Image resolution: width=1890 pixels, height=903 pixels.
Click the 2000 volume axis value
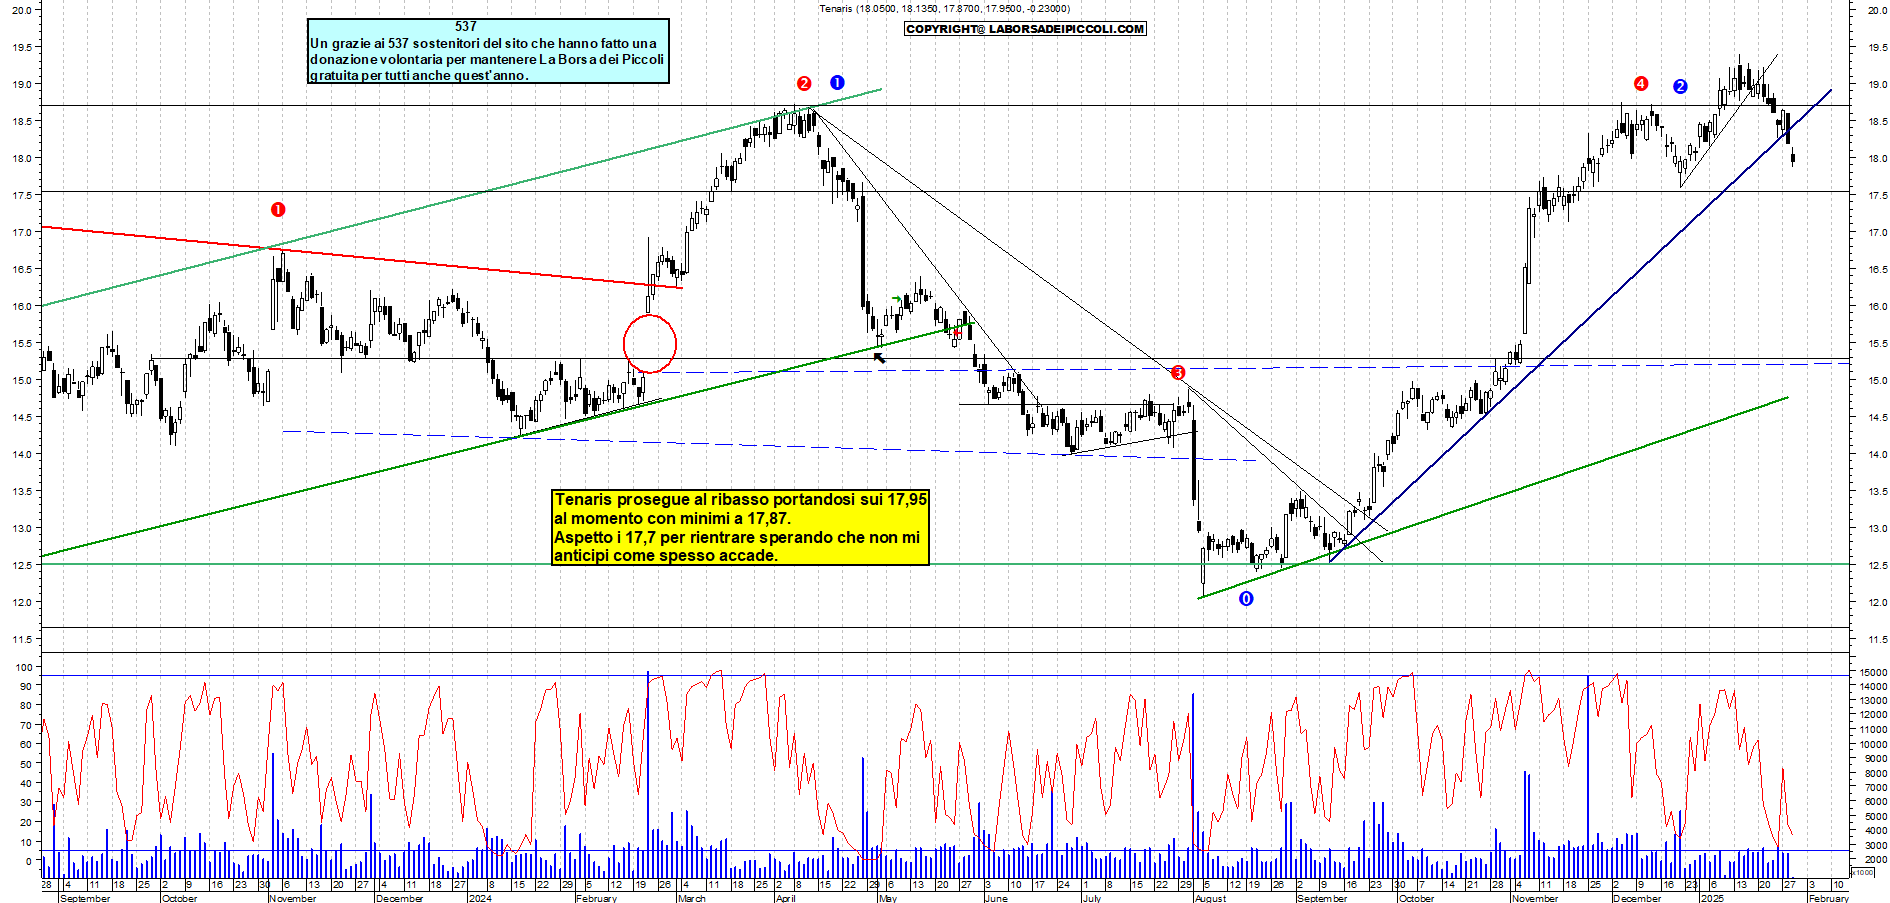1875,859
